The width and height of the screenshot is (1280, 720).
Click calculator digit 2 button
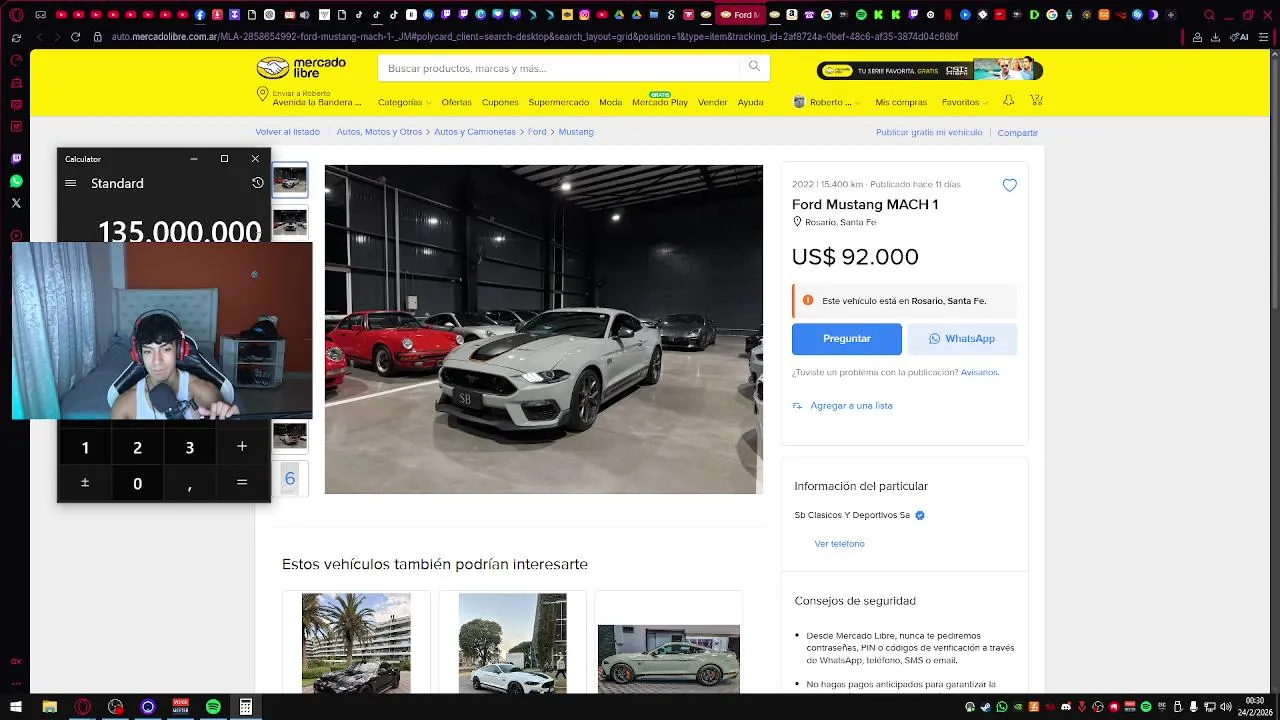coord(137,448)
